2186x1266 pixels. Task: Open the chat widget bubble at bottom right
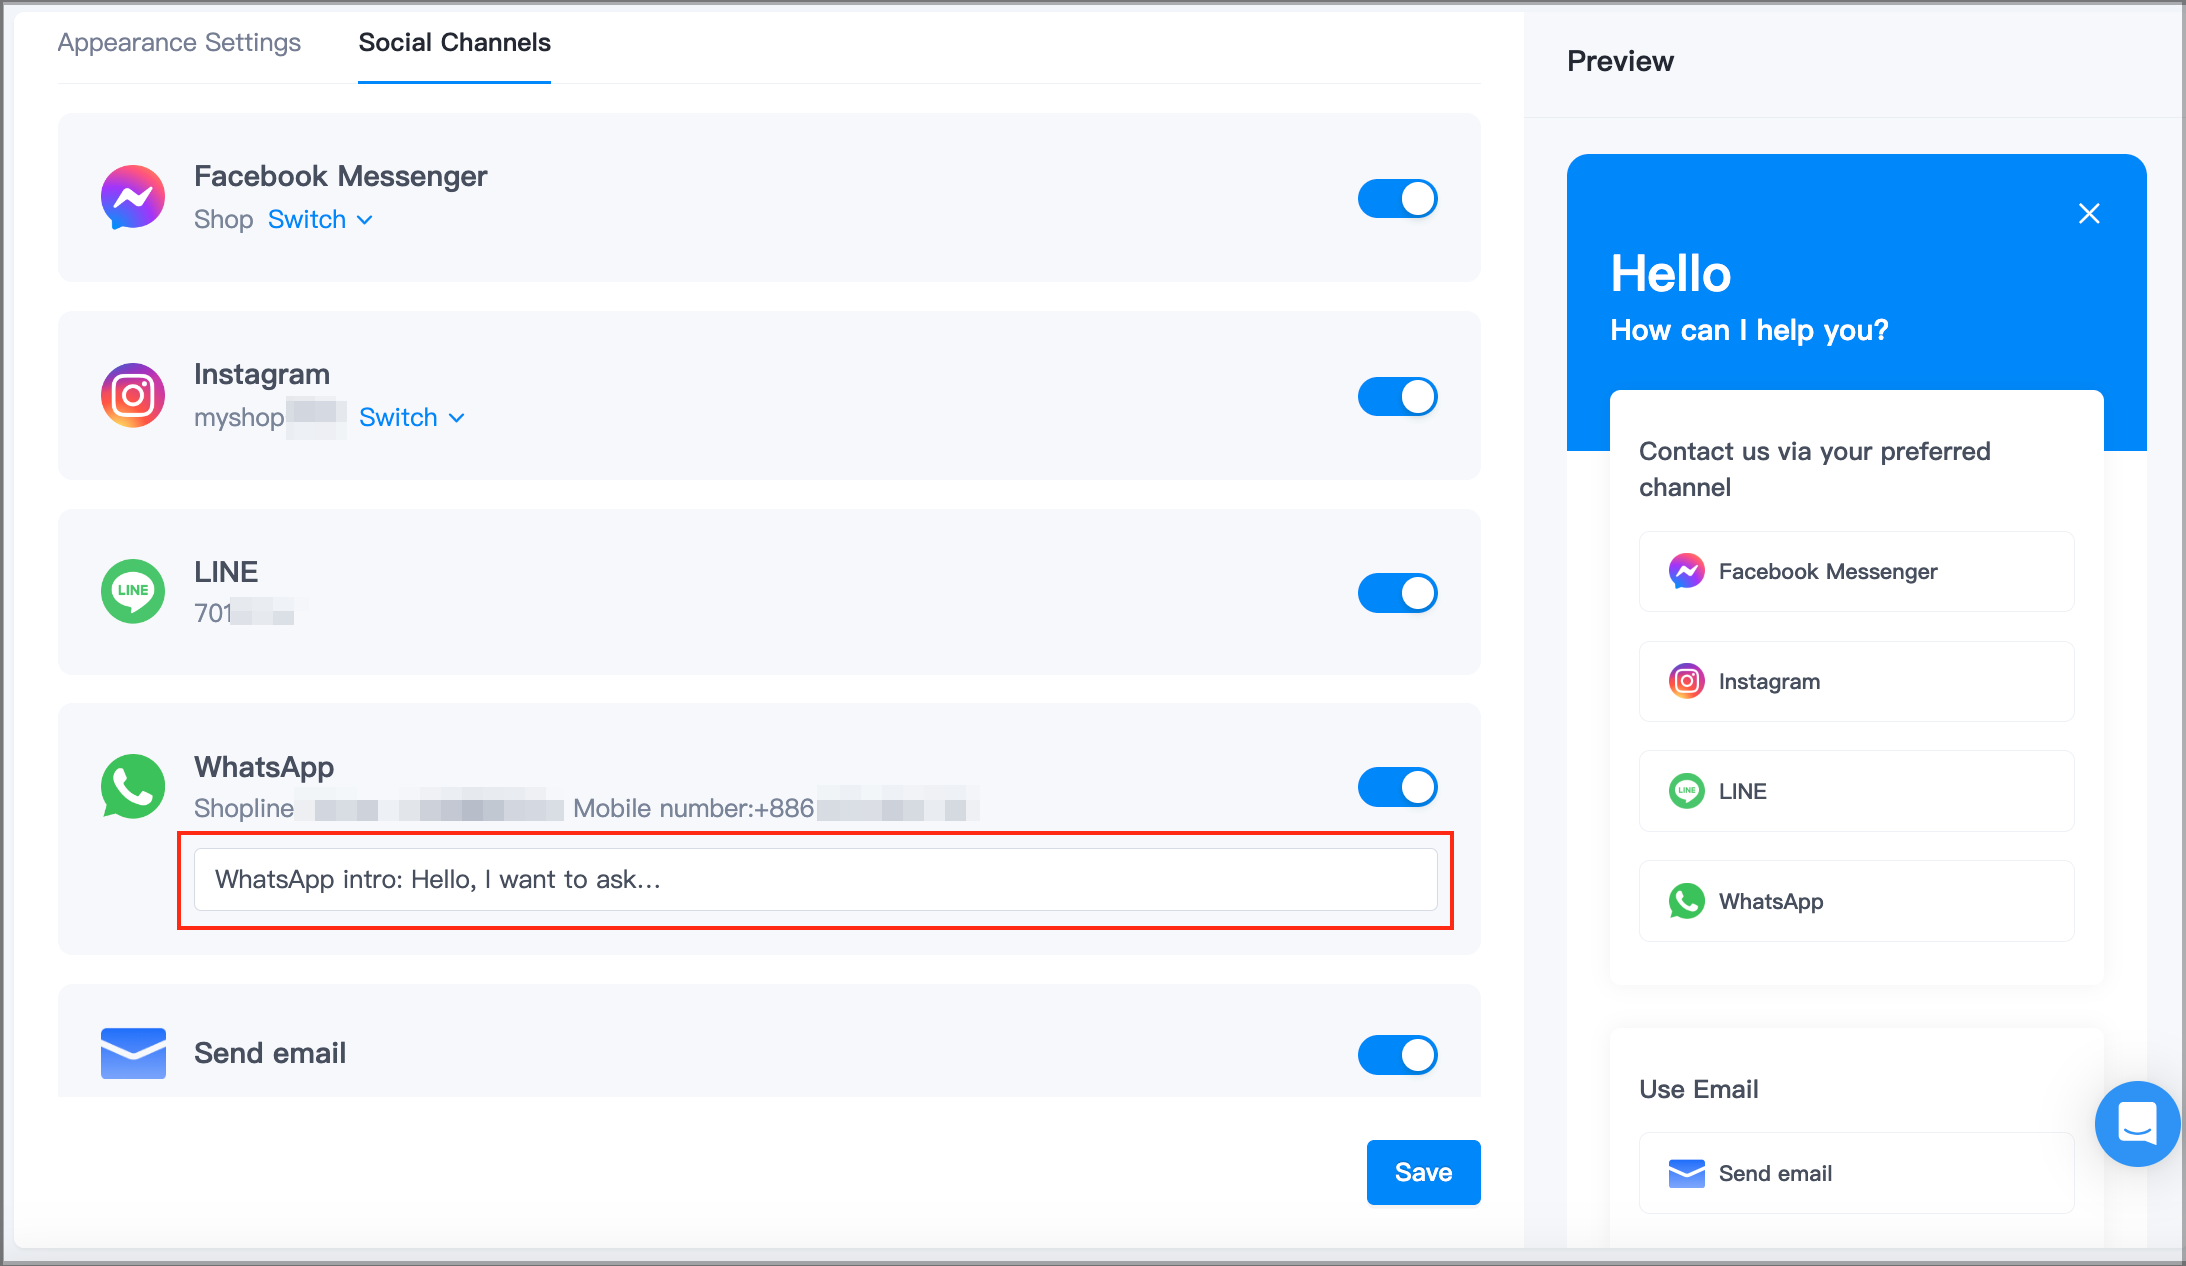tap(2137, 1123)
